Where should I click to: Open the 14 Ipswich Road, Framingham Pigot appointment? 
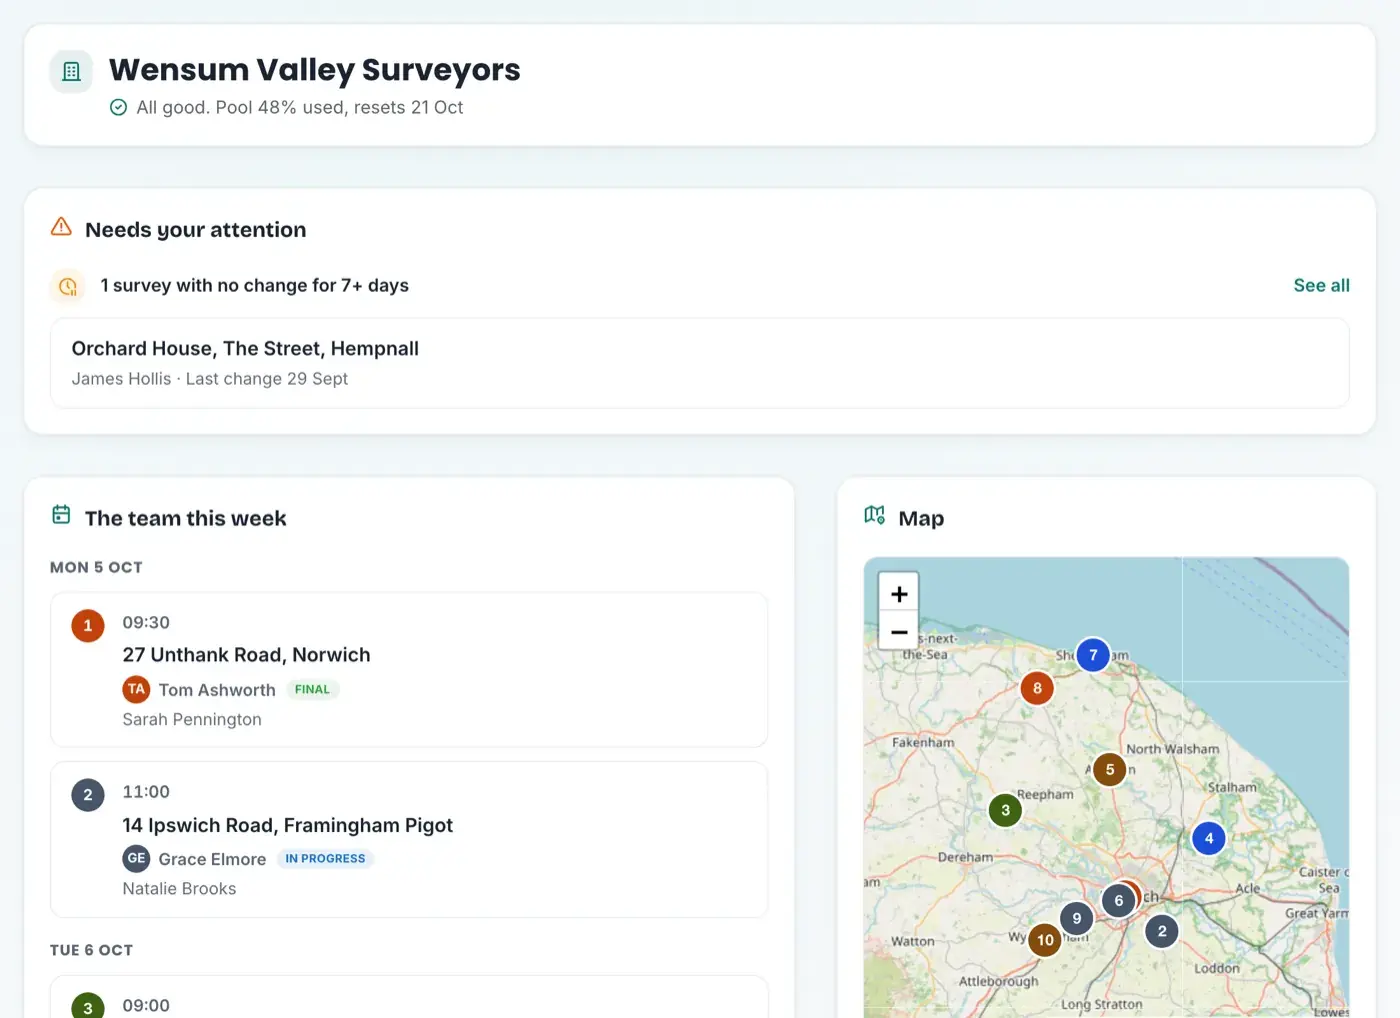click(x=409, y=840)
